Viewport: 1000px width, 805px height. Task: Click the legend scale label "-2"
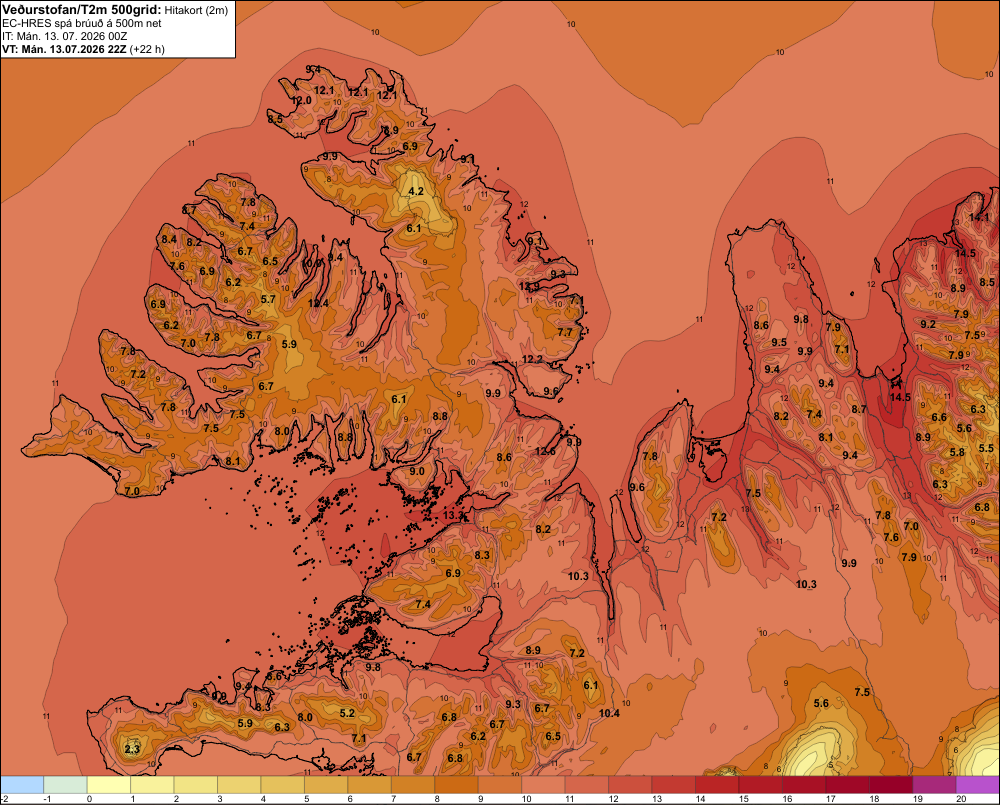[x=4, y=799]
